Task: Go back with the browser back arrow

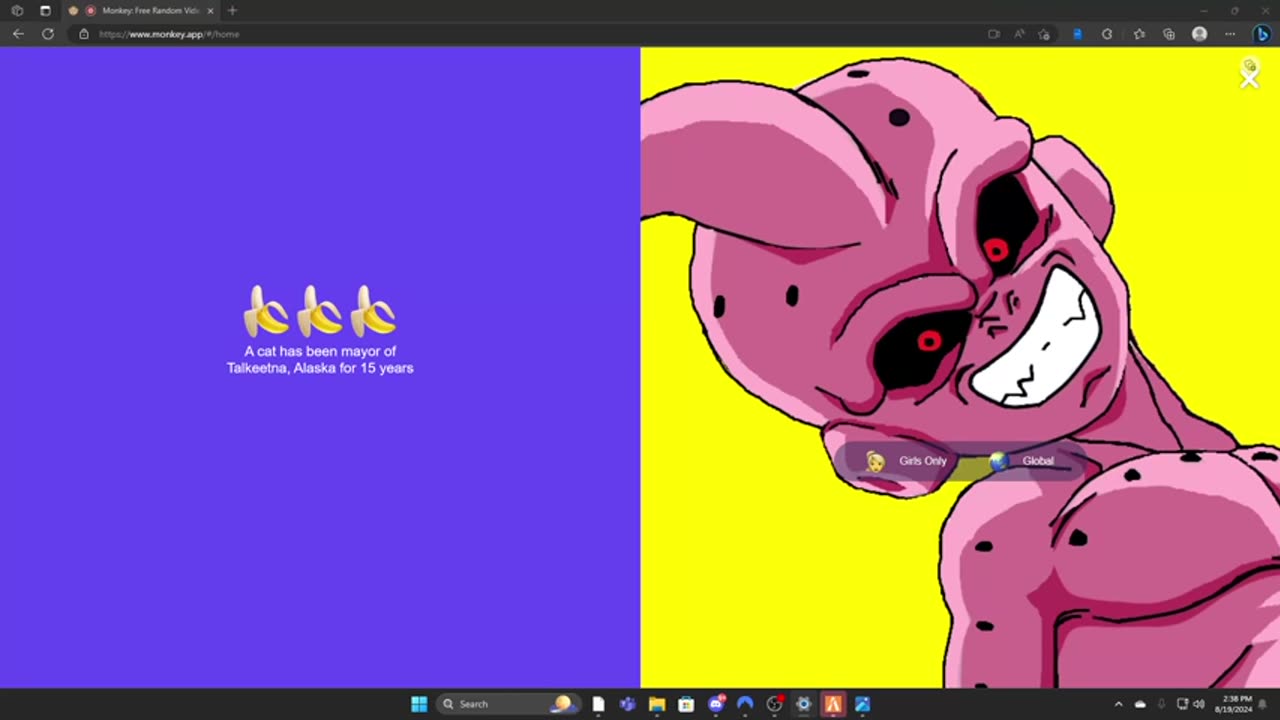Action: tap(18, 34)
